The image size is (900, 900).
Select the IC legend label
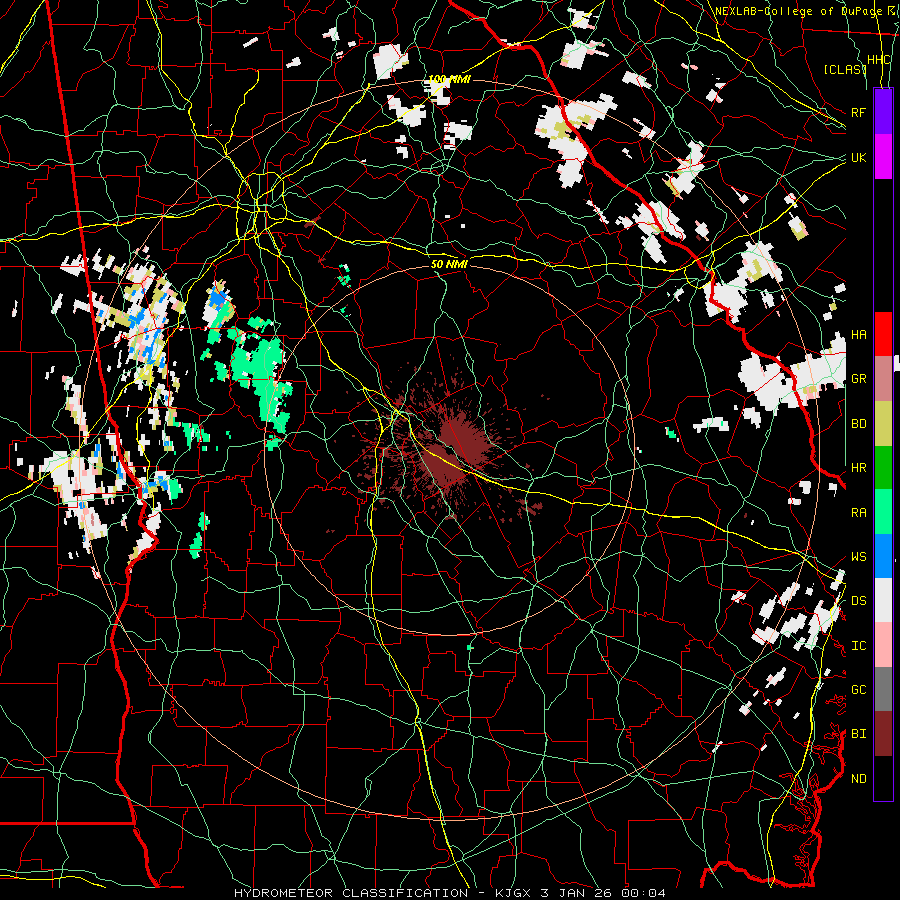(x=858, y=646)
